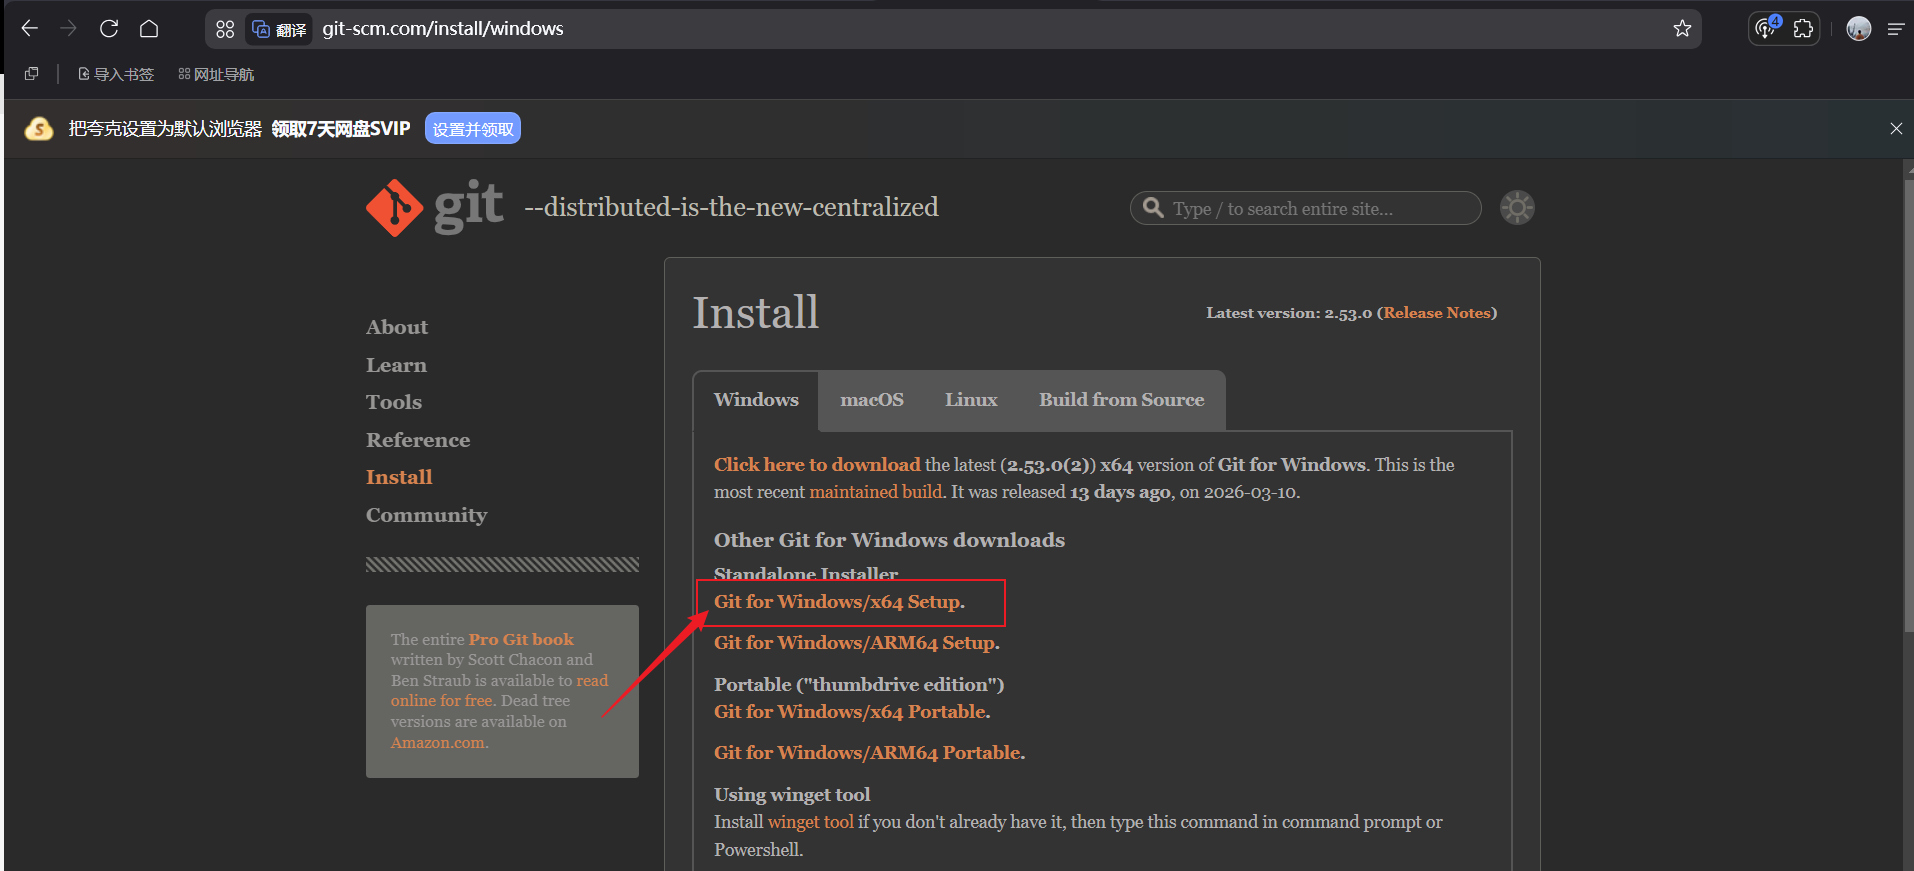
Task: Open the user profile avatar
Action: pyautogui.click(x=1859, y=29)
